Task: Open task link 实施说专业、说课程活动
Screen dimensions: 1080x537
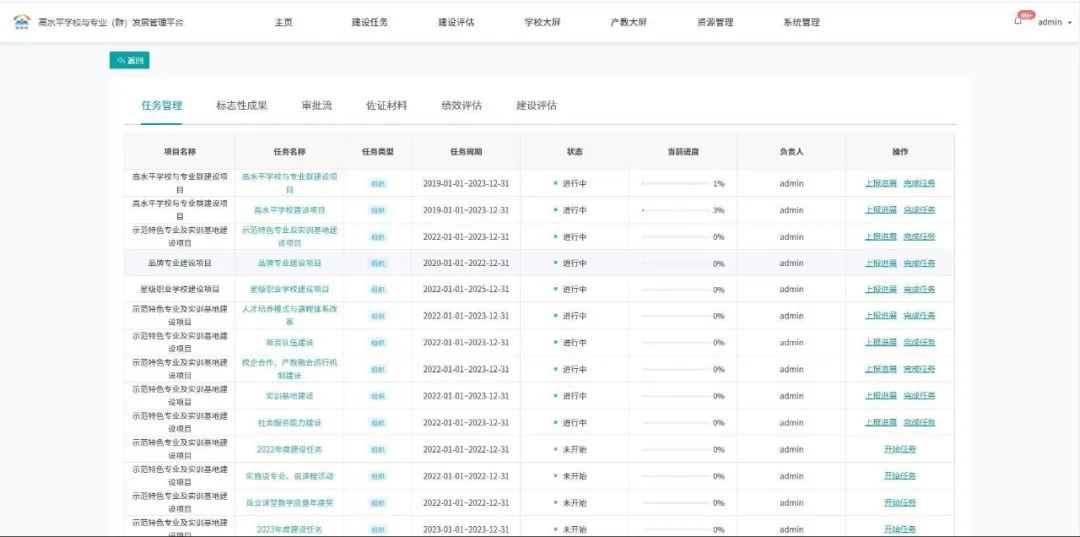Action: (x=289, y=476)
